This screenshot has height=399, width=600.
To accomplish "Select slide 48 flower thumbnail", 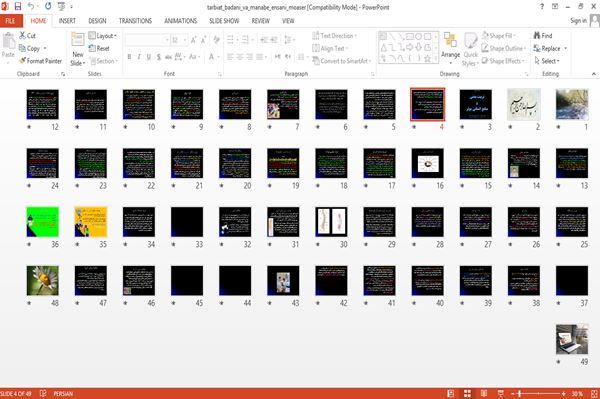I will (42, 280).
